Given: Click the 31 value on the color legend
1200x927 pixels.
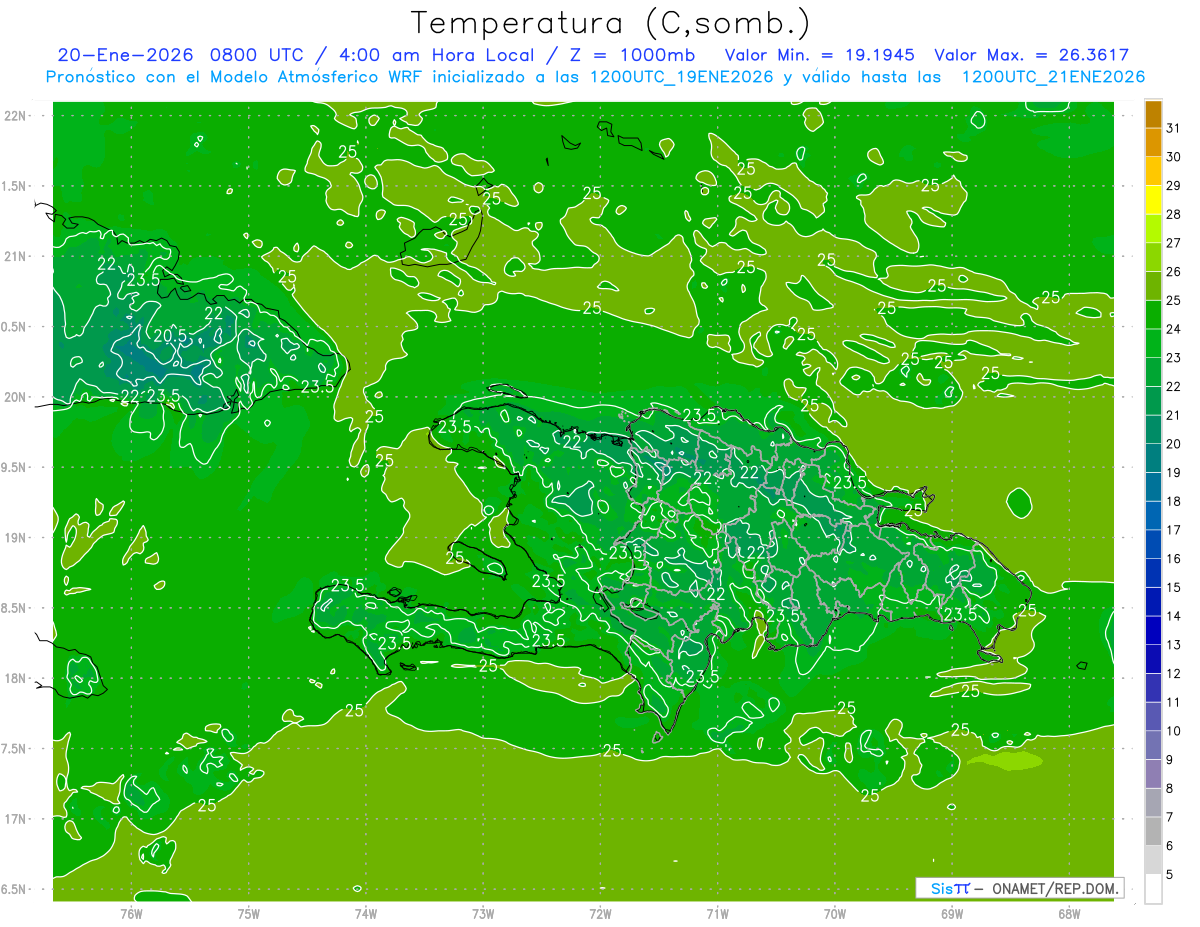Looking at the screenshot, I should tap(1174, 128).
